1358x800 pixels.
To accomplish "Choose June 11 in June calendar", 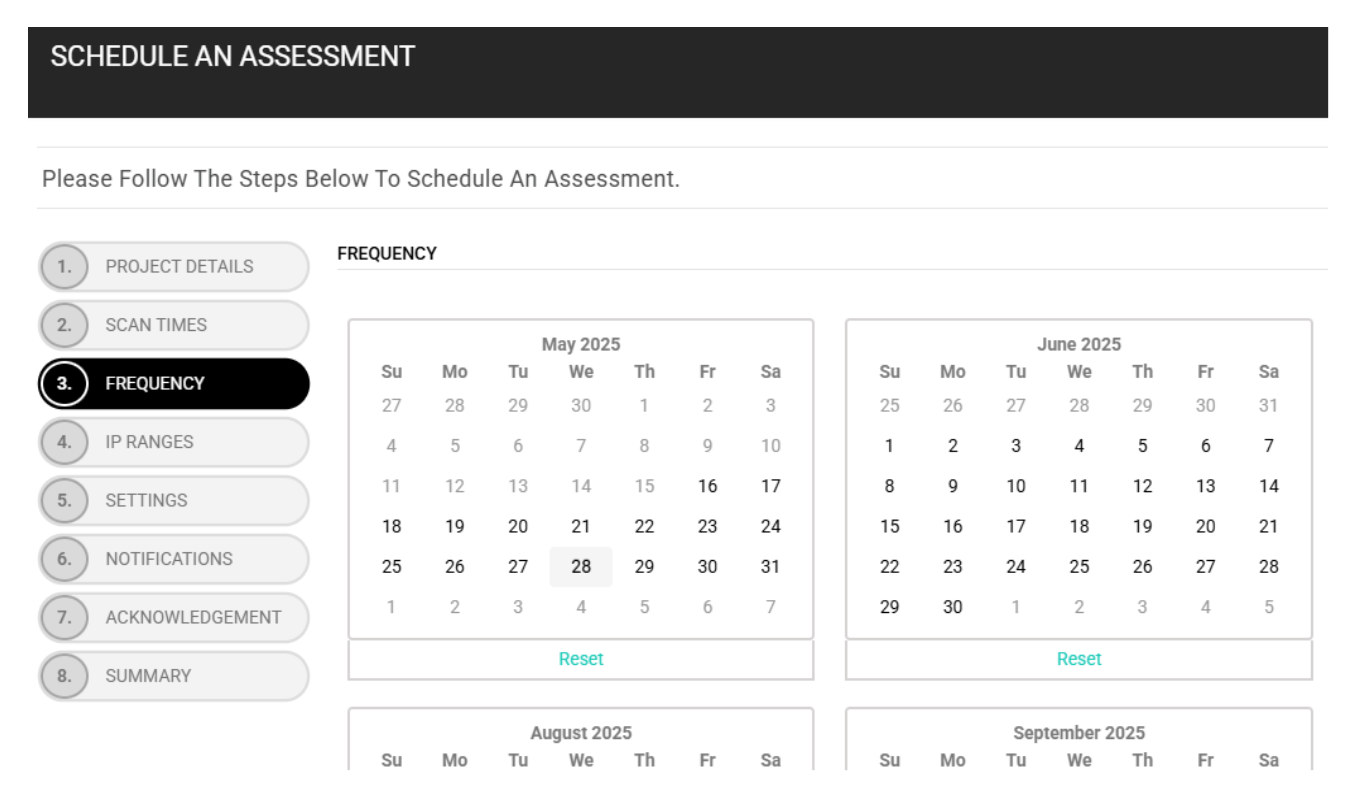I will pos(1079,487).
